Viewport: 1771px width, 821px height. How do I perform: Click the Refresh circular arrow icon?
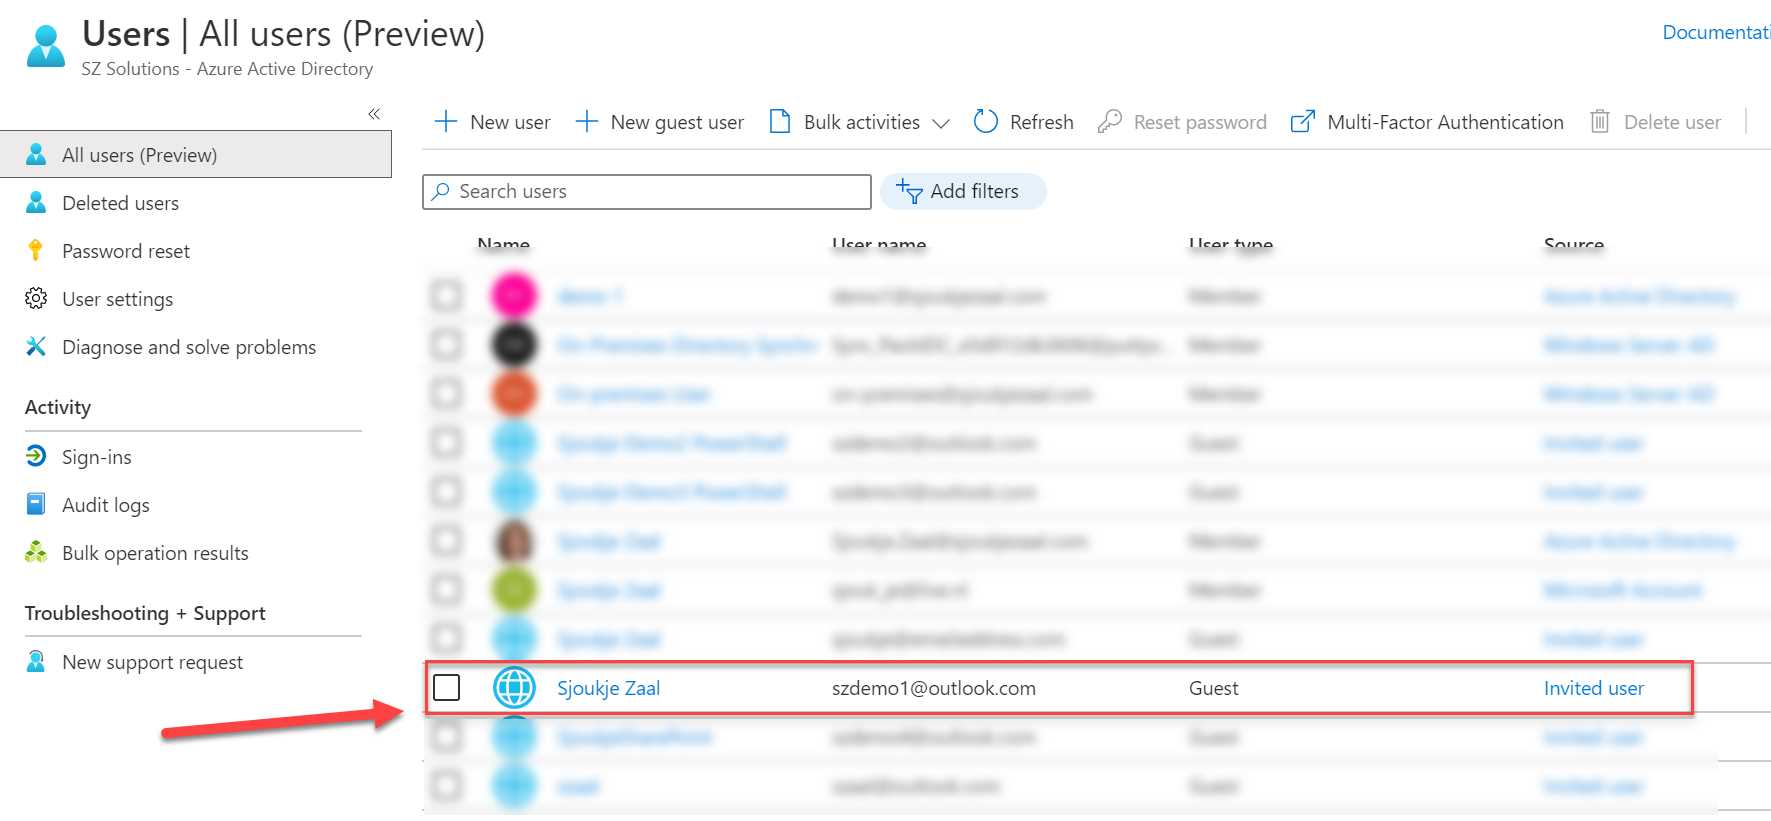pos(985,121)
